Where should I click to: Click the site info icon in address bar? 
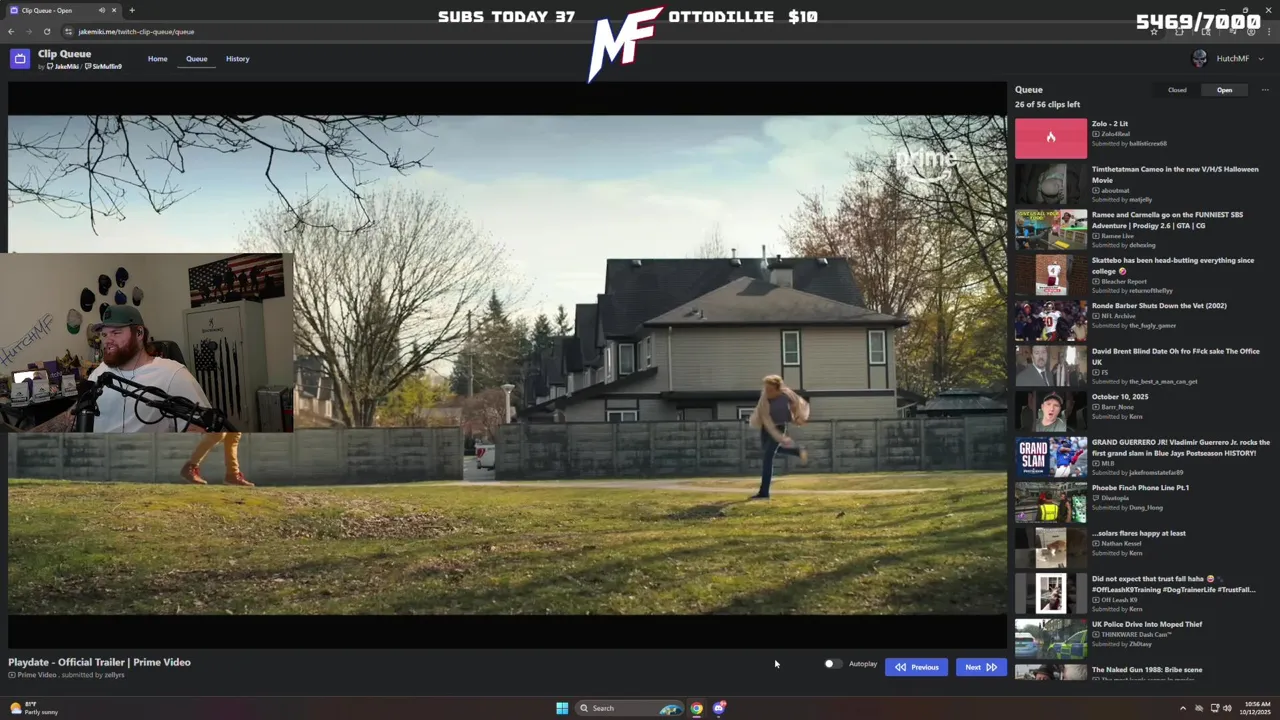click(x=68, y=32)
